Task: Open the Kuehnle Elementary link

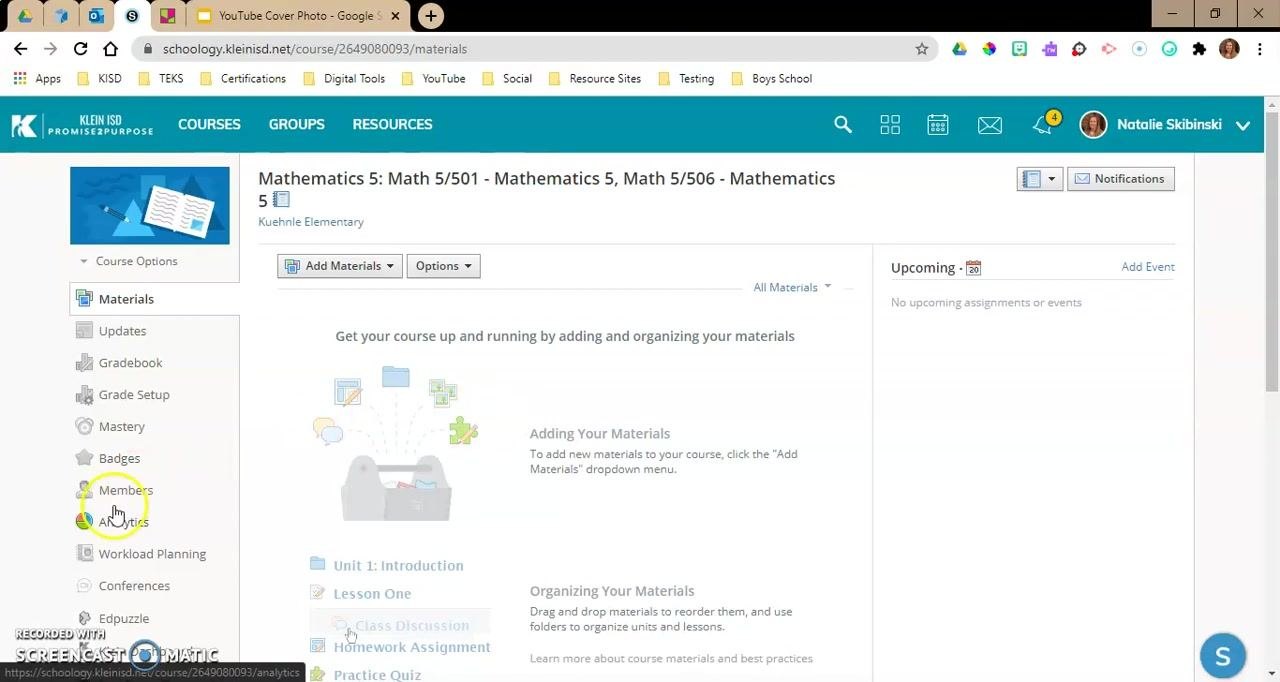Action: click(311, 222)
